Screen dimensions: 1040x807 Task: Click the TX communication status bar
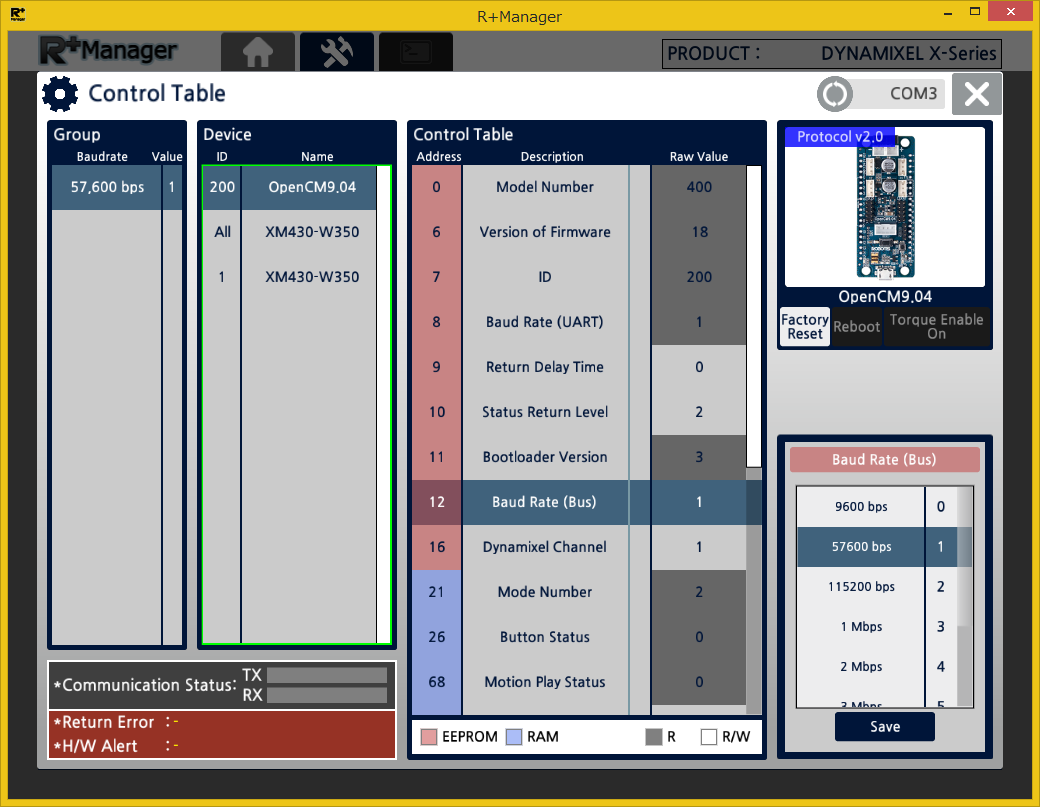click(326, 675)
